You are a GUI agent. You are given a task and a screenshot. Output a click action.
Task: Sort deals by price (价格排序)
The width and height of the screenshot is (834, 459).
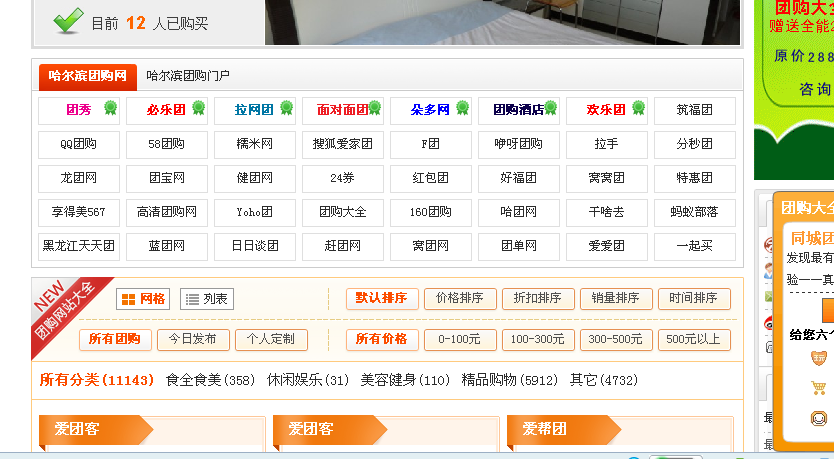(x=460, y=298)
